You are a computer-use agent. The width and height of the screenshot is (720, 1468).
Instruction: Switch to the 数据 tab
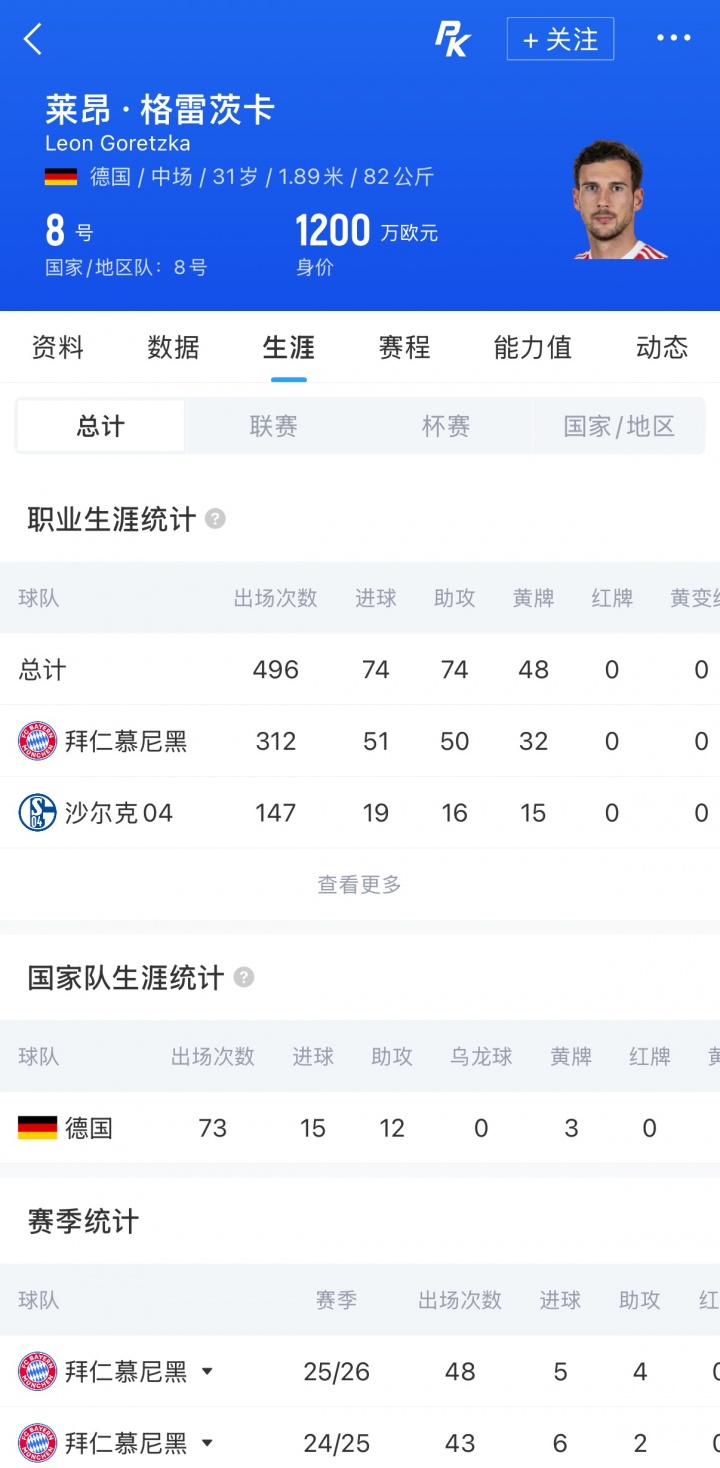click(173, 348)
